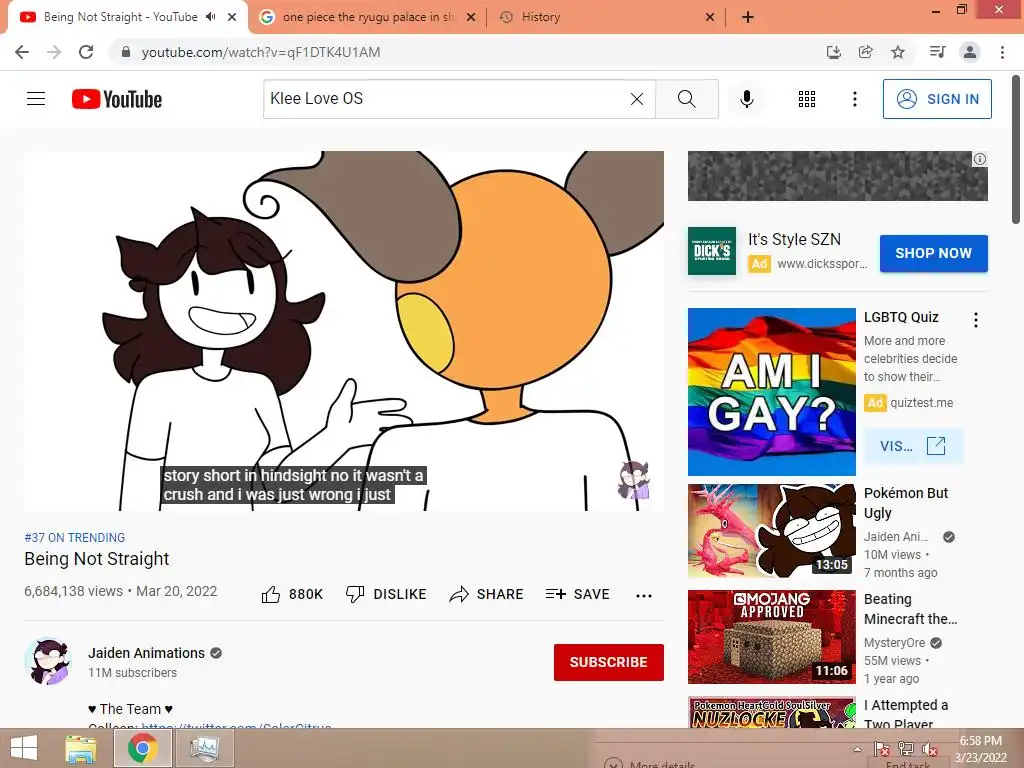The image size is (1024, 768).
Task: Click the DISLIKE thumbs down button
Action: point(386,594)
